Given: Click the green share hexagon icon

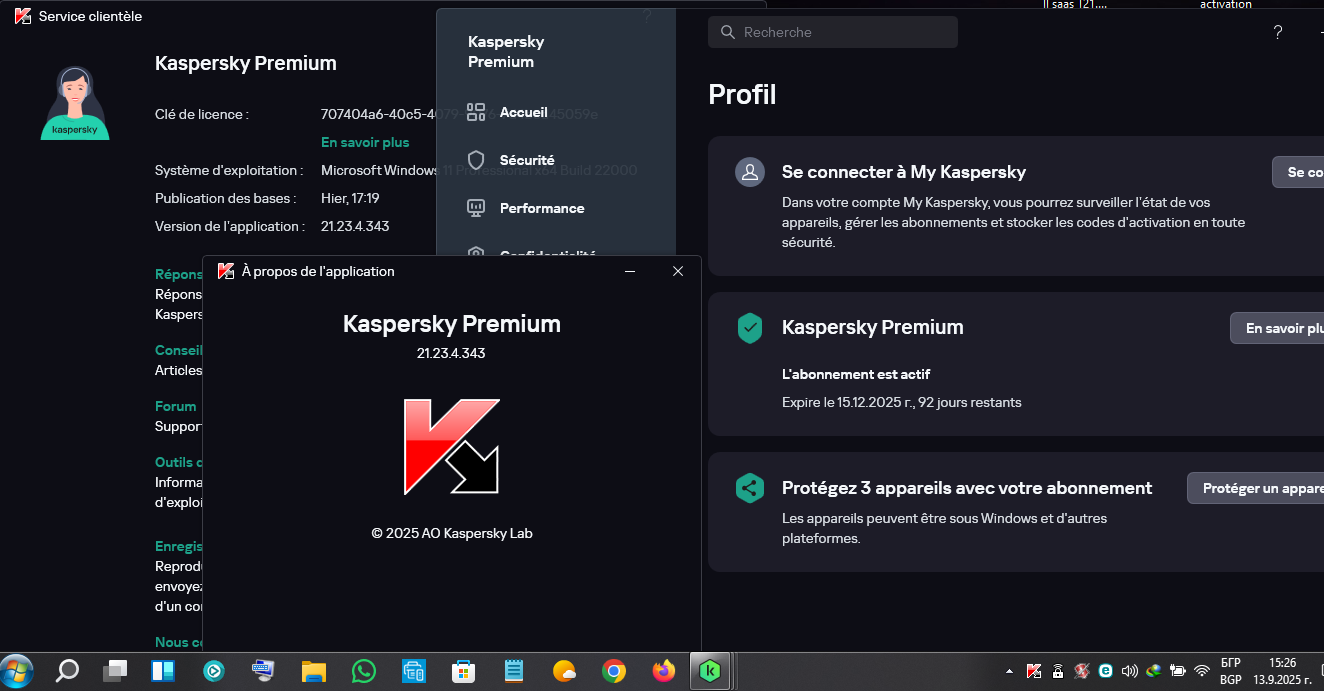Looking at the screenshot, I should (x=750, y=488).
